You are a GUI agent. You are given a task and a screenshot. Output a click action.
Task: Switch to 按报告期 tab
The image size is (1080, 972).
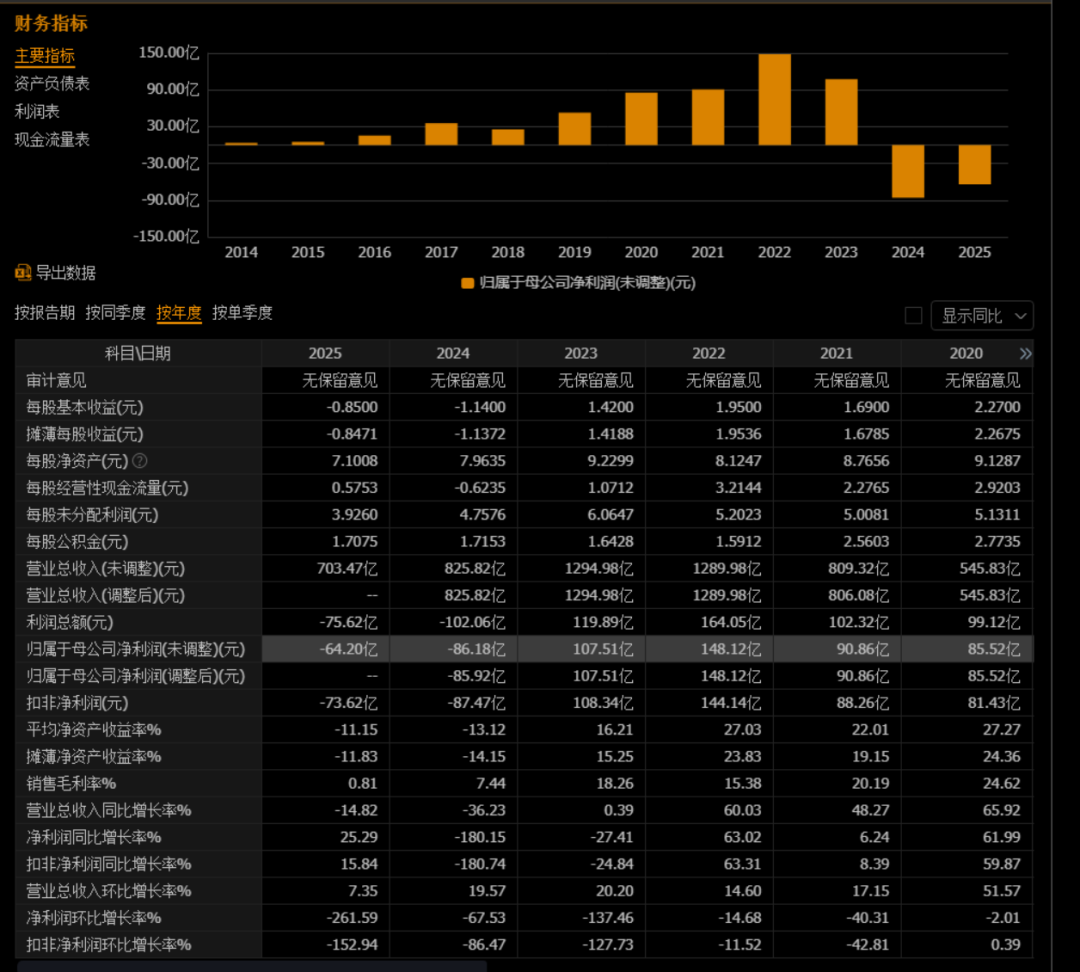coord(45,313)
